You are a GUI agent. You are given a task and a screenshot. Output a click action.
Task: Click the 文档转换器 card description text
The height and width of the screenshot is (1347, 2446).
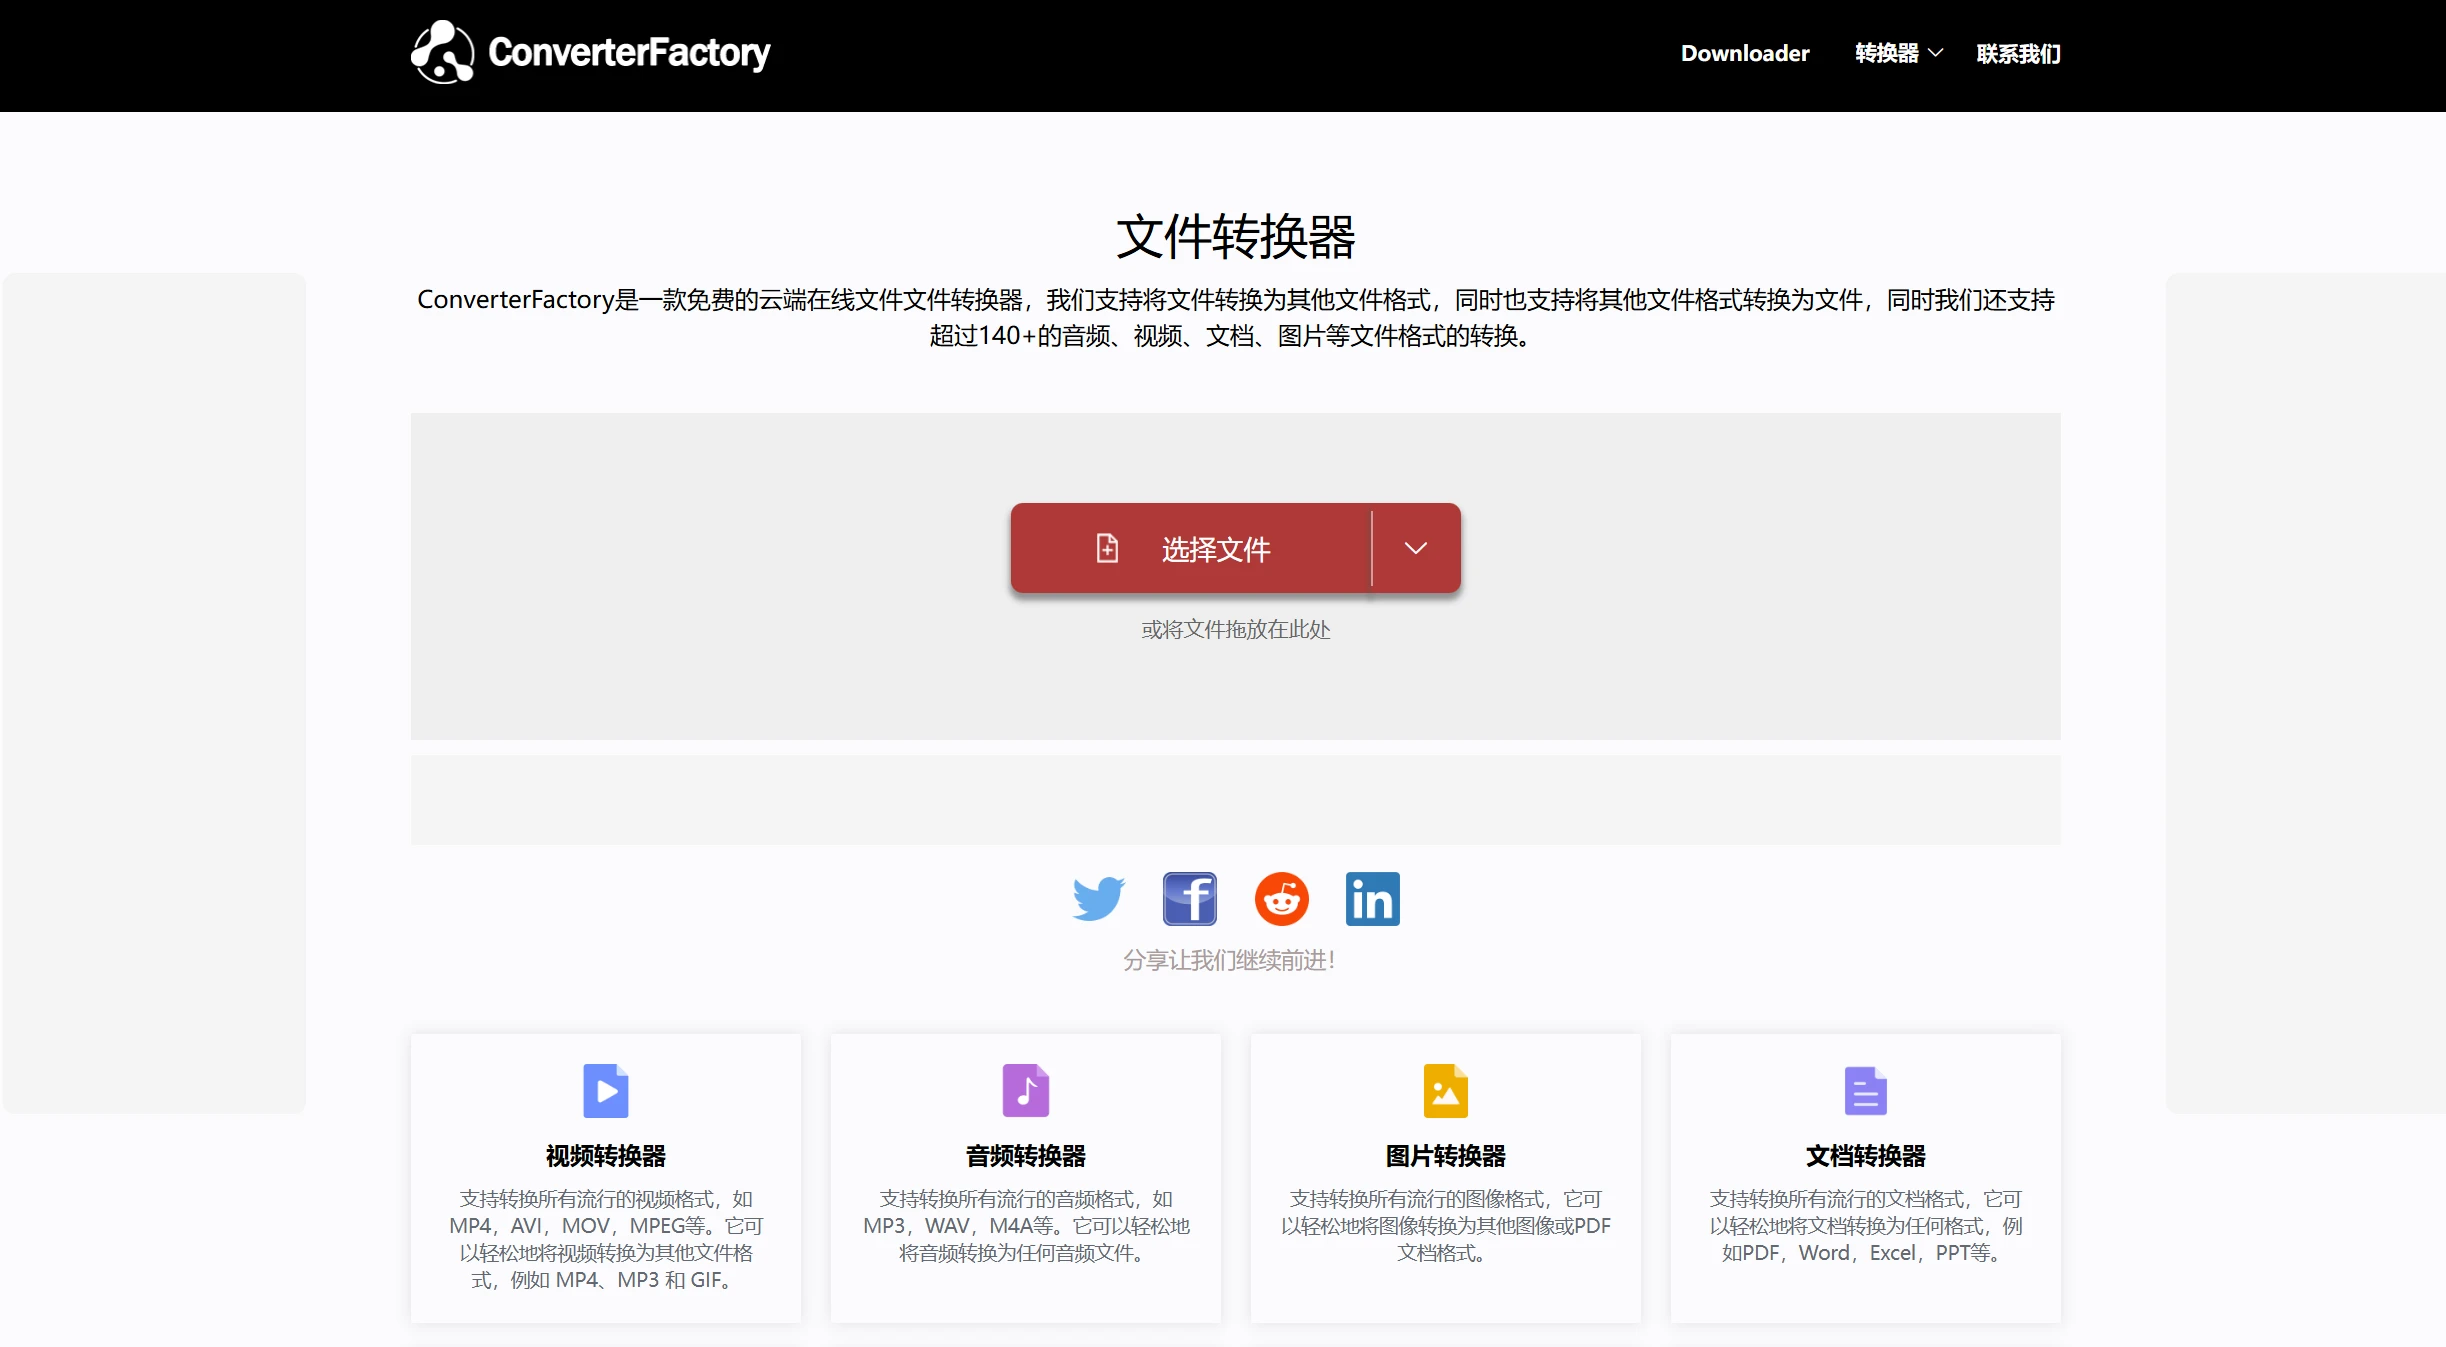tap(1866, 1226)
